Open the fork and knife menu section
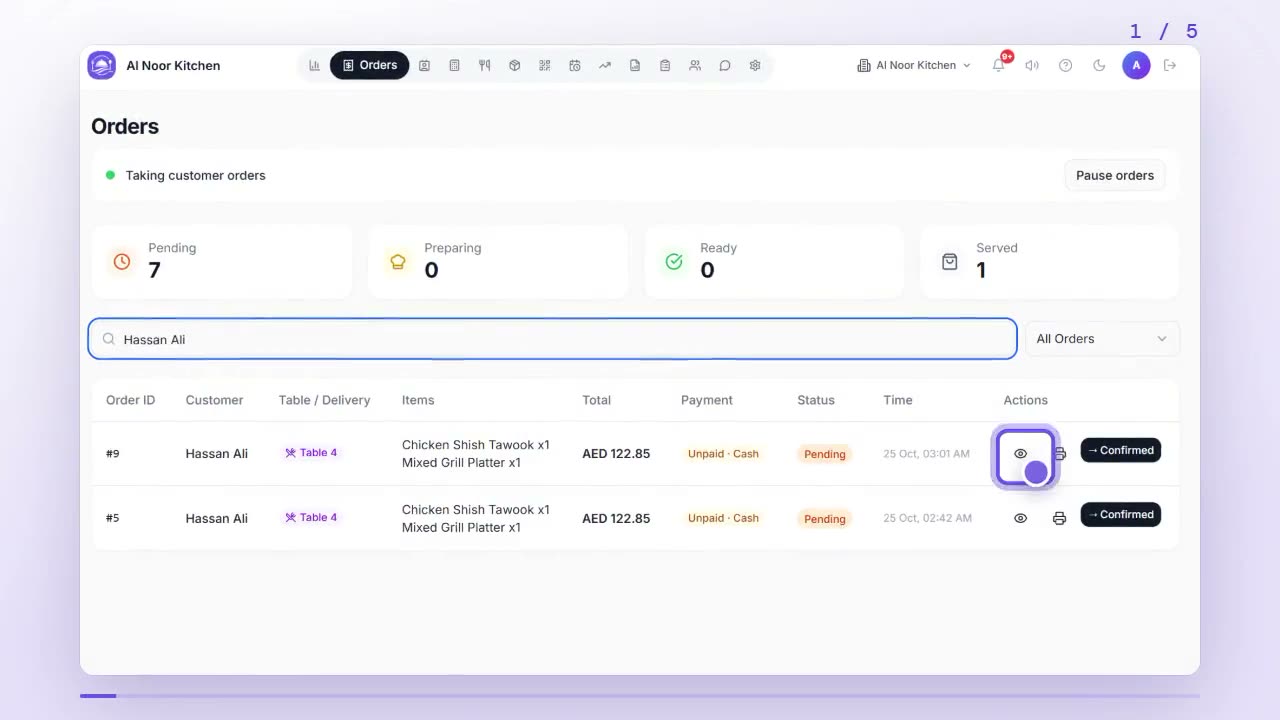Image resolution: width=1280 pixels, height=720 pixels. click(485, 65)
